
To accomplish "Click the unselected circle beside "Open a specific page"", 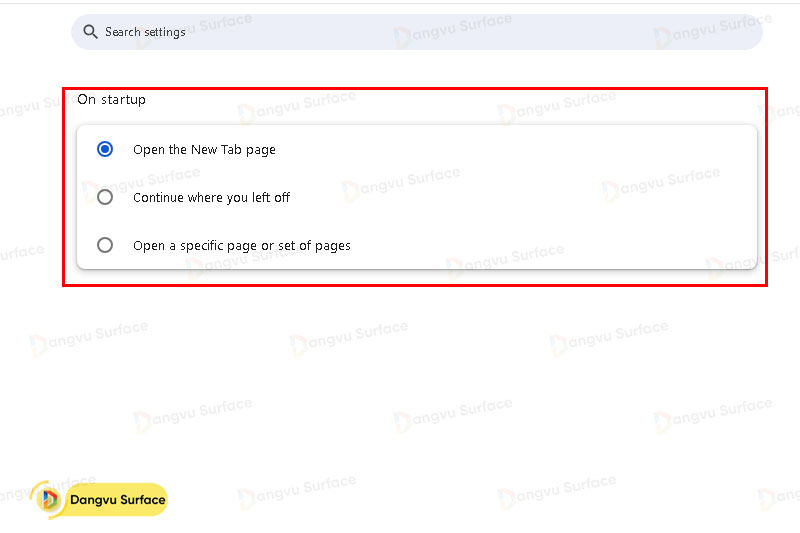I will click(x=105, y=245).
